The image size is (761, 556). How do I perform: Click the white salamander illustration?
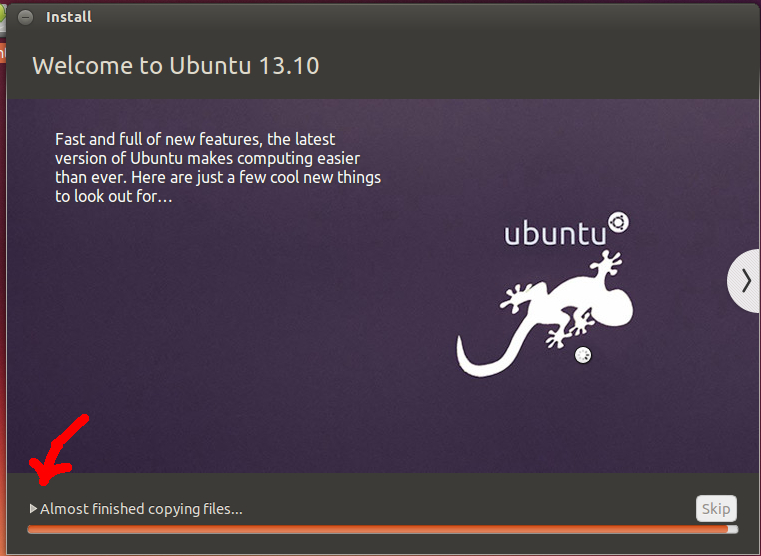(x=545, y=313)
